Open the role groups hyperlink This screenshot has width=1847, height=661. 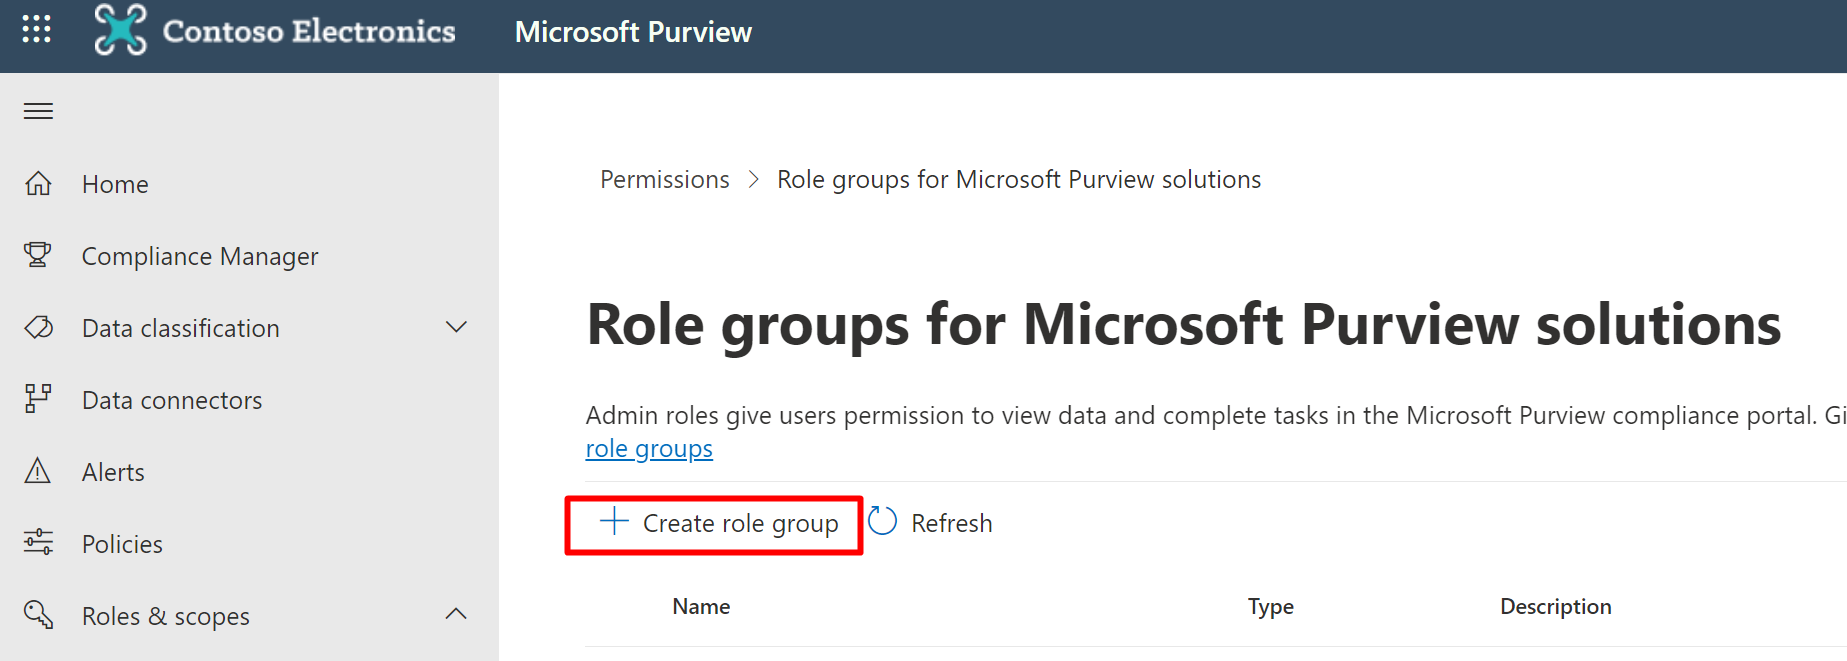pyautogui.click(x=649, y=449)
